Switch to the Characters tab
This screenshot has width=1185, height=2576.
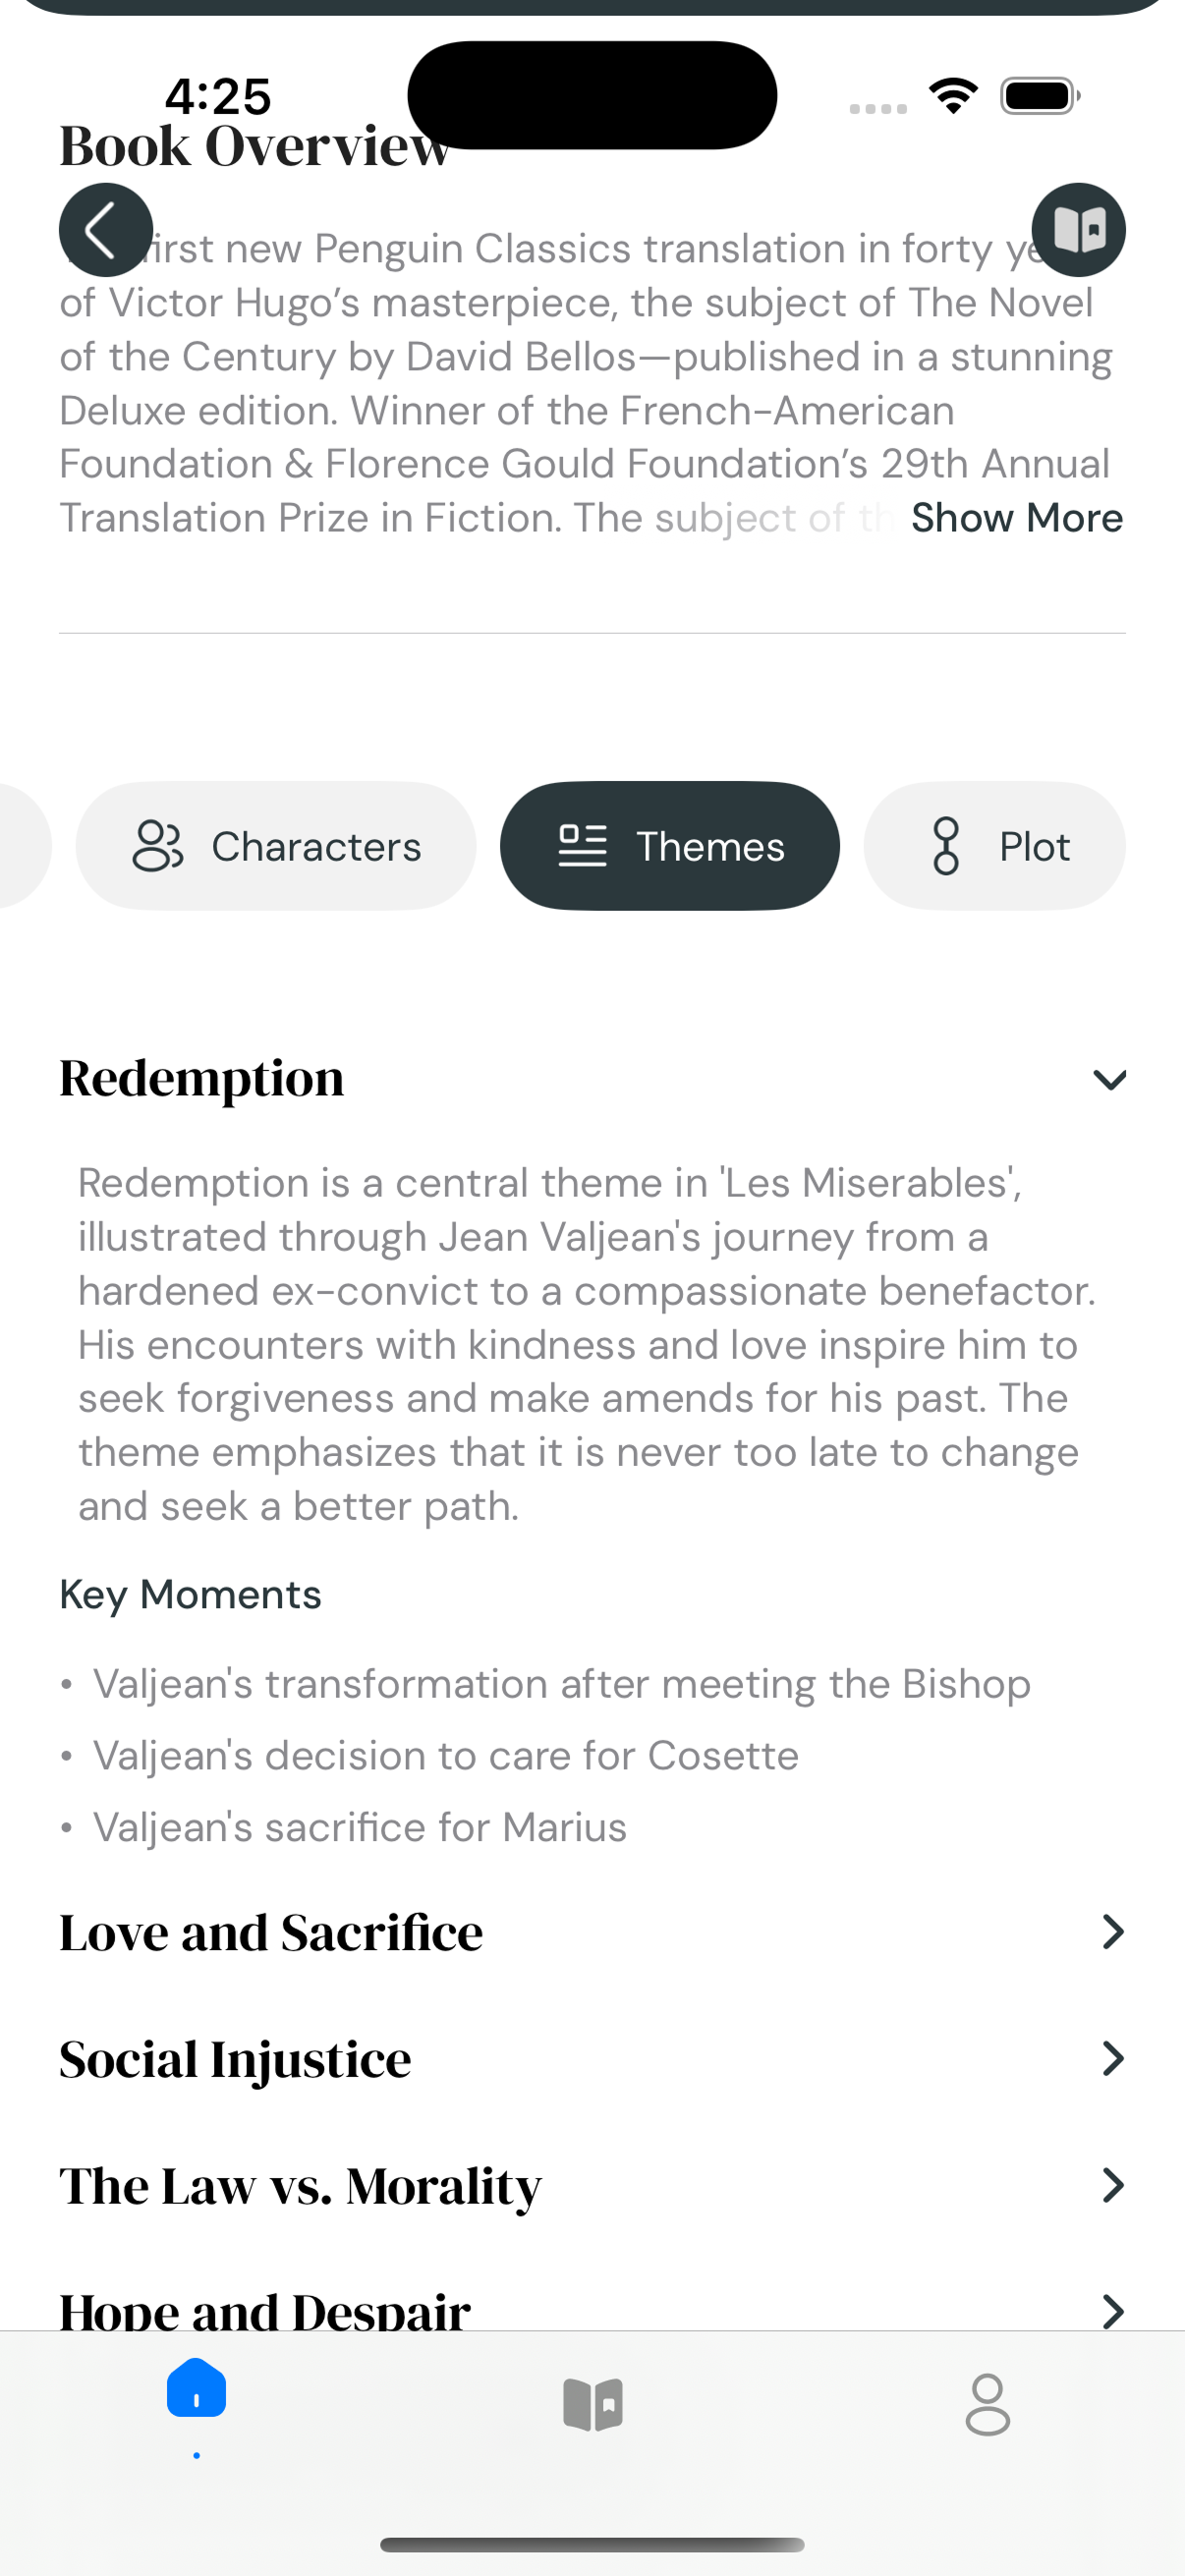pos(276,846)
